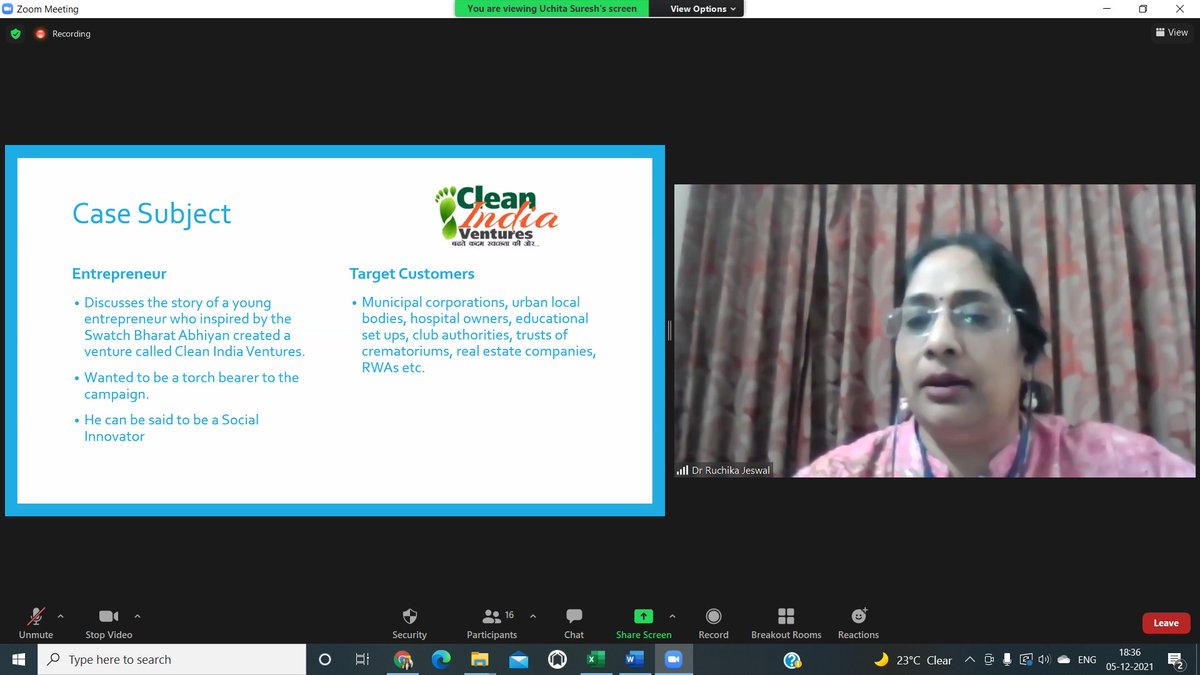
Task: Open the round hexagon-logo app on taskbar
Action: tap(557, 659)
